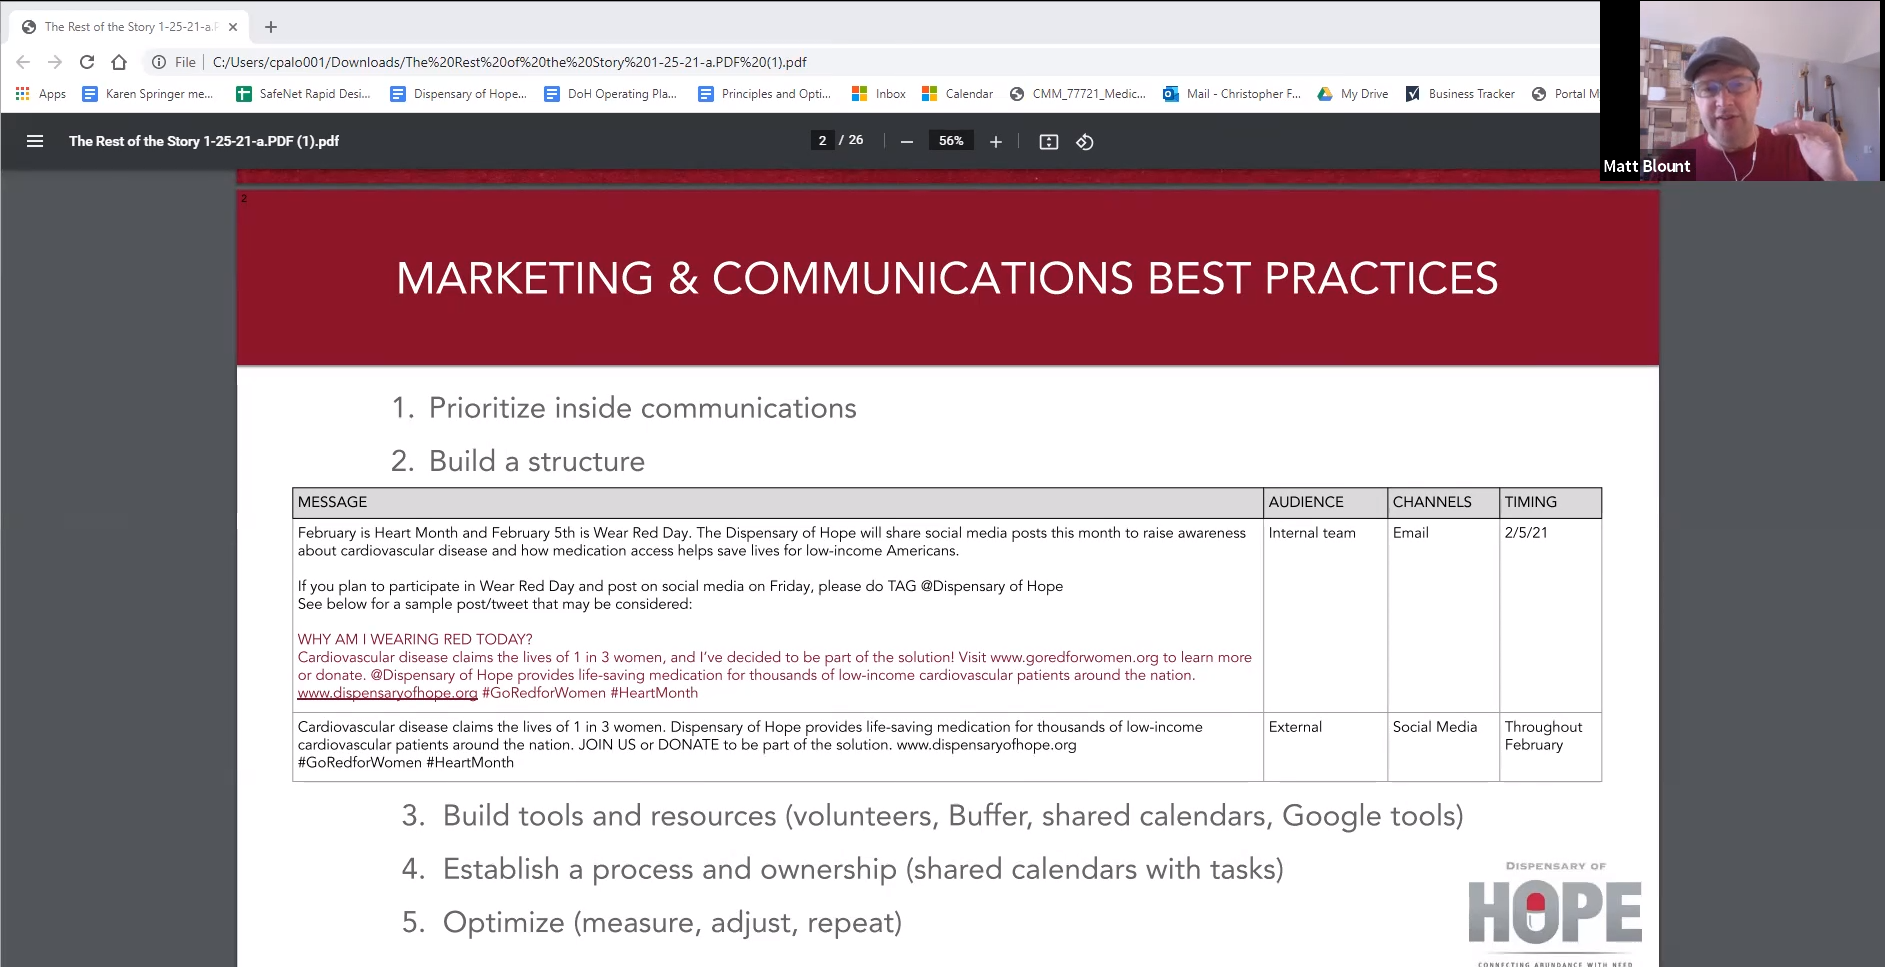Reload the page in browser
Screen dimensions: 1885x967
click(x=87, y=62)
